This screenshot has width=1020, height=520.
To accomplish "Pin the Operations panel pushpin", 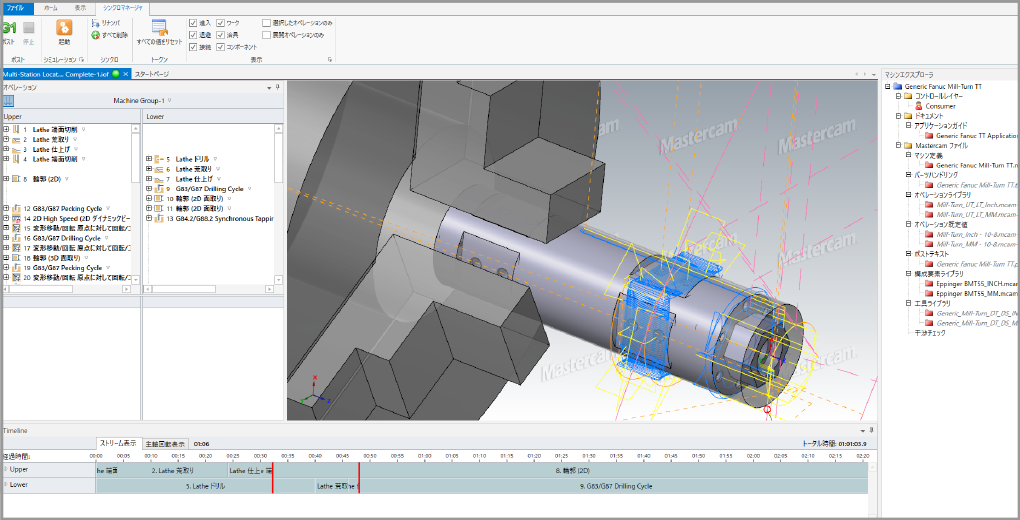I will coord(278,87).
